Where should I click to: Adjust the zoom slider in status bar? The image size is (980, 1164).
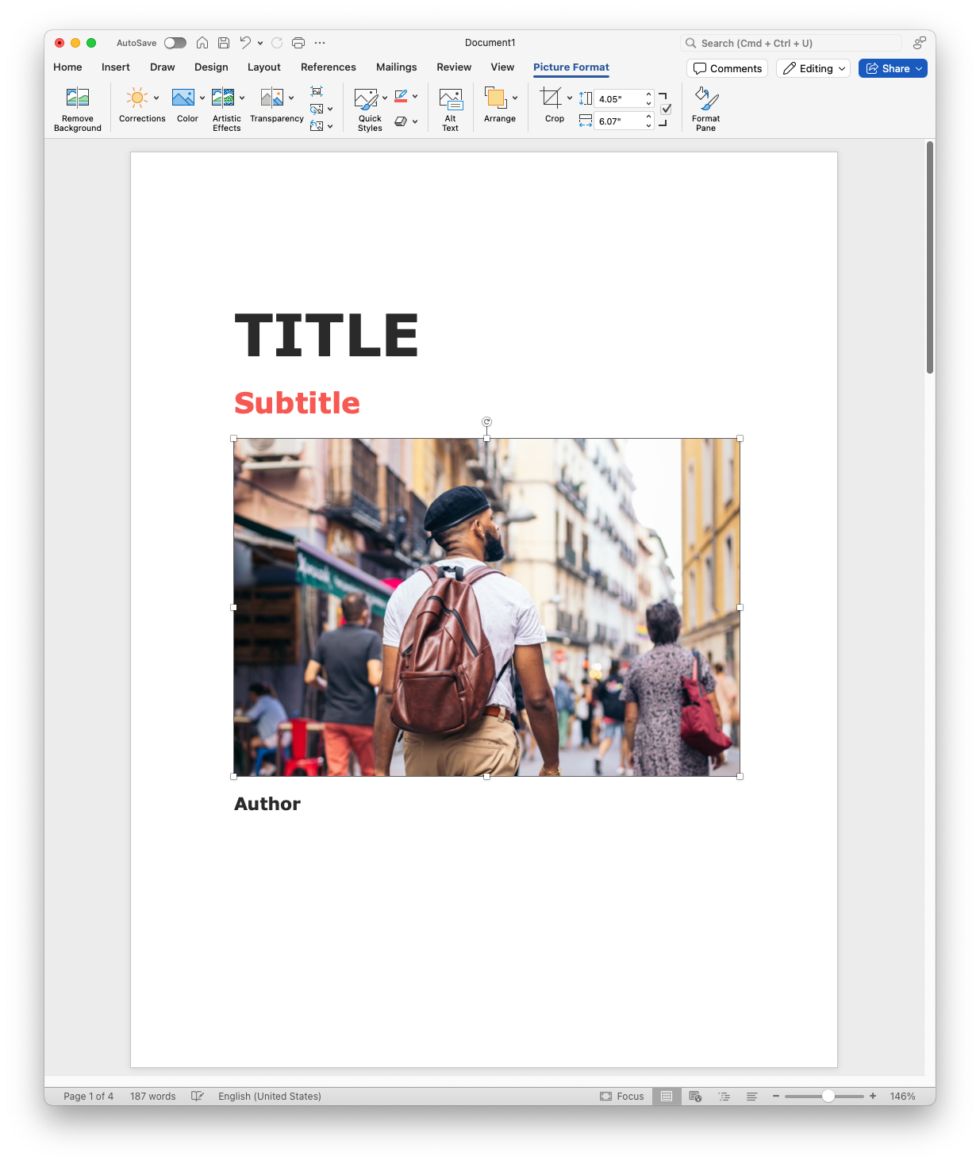[x=828, y=1096]
